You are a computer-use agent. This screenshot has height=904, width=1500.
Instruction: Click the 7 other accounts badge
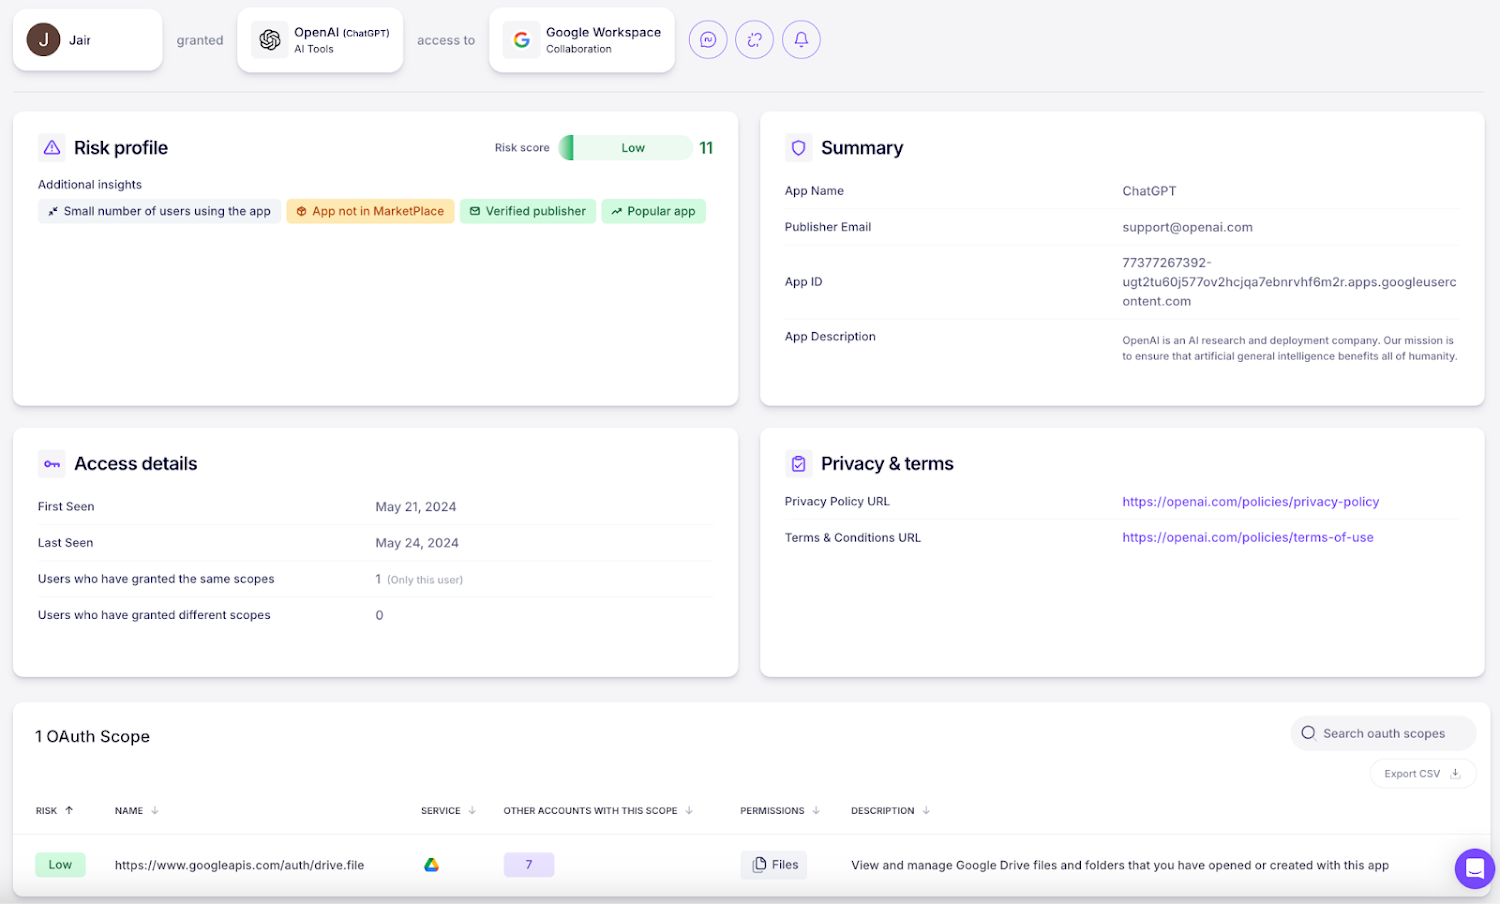coord(529,865)
